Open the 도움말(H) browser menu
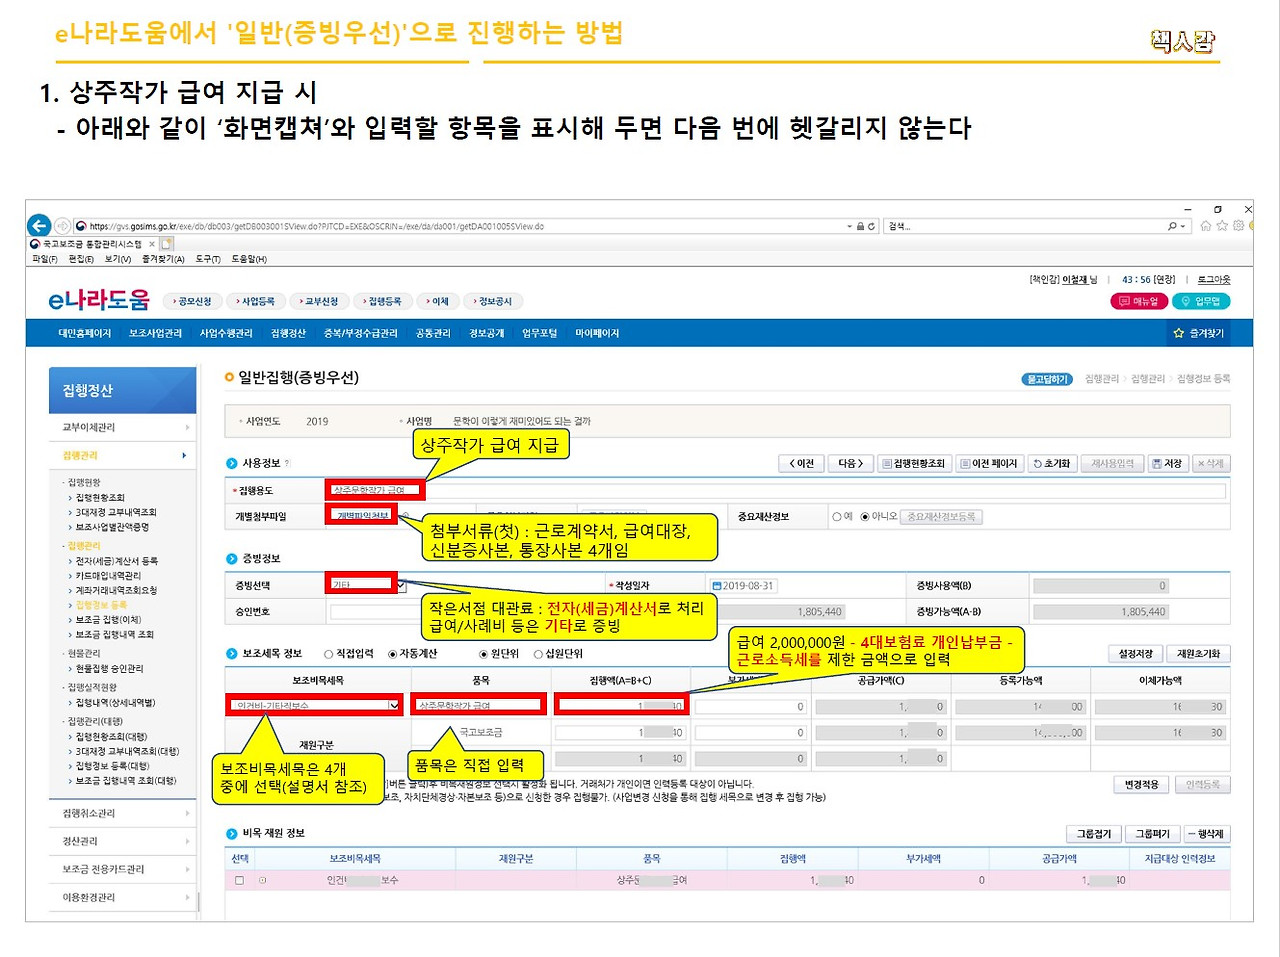Image resolution: width=1280 pixels, height=957 pixels. coord(249,259)
